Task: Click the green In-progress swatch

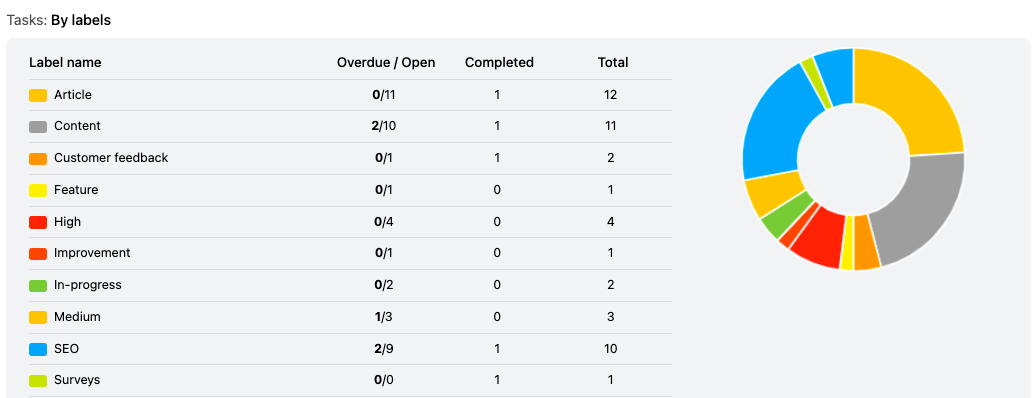Action: point(38,285)
